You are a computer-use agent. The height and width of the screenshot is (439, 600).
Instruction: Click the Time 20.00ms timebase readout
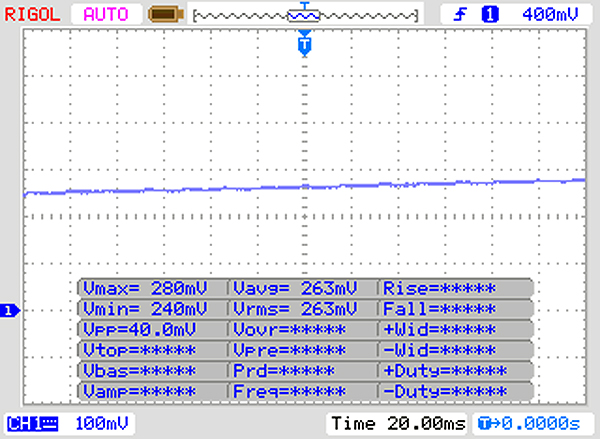click(397, 424)
